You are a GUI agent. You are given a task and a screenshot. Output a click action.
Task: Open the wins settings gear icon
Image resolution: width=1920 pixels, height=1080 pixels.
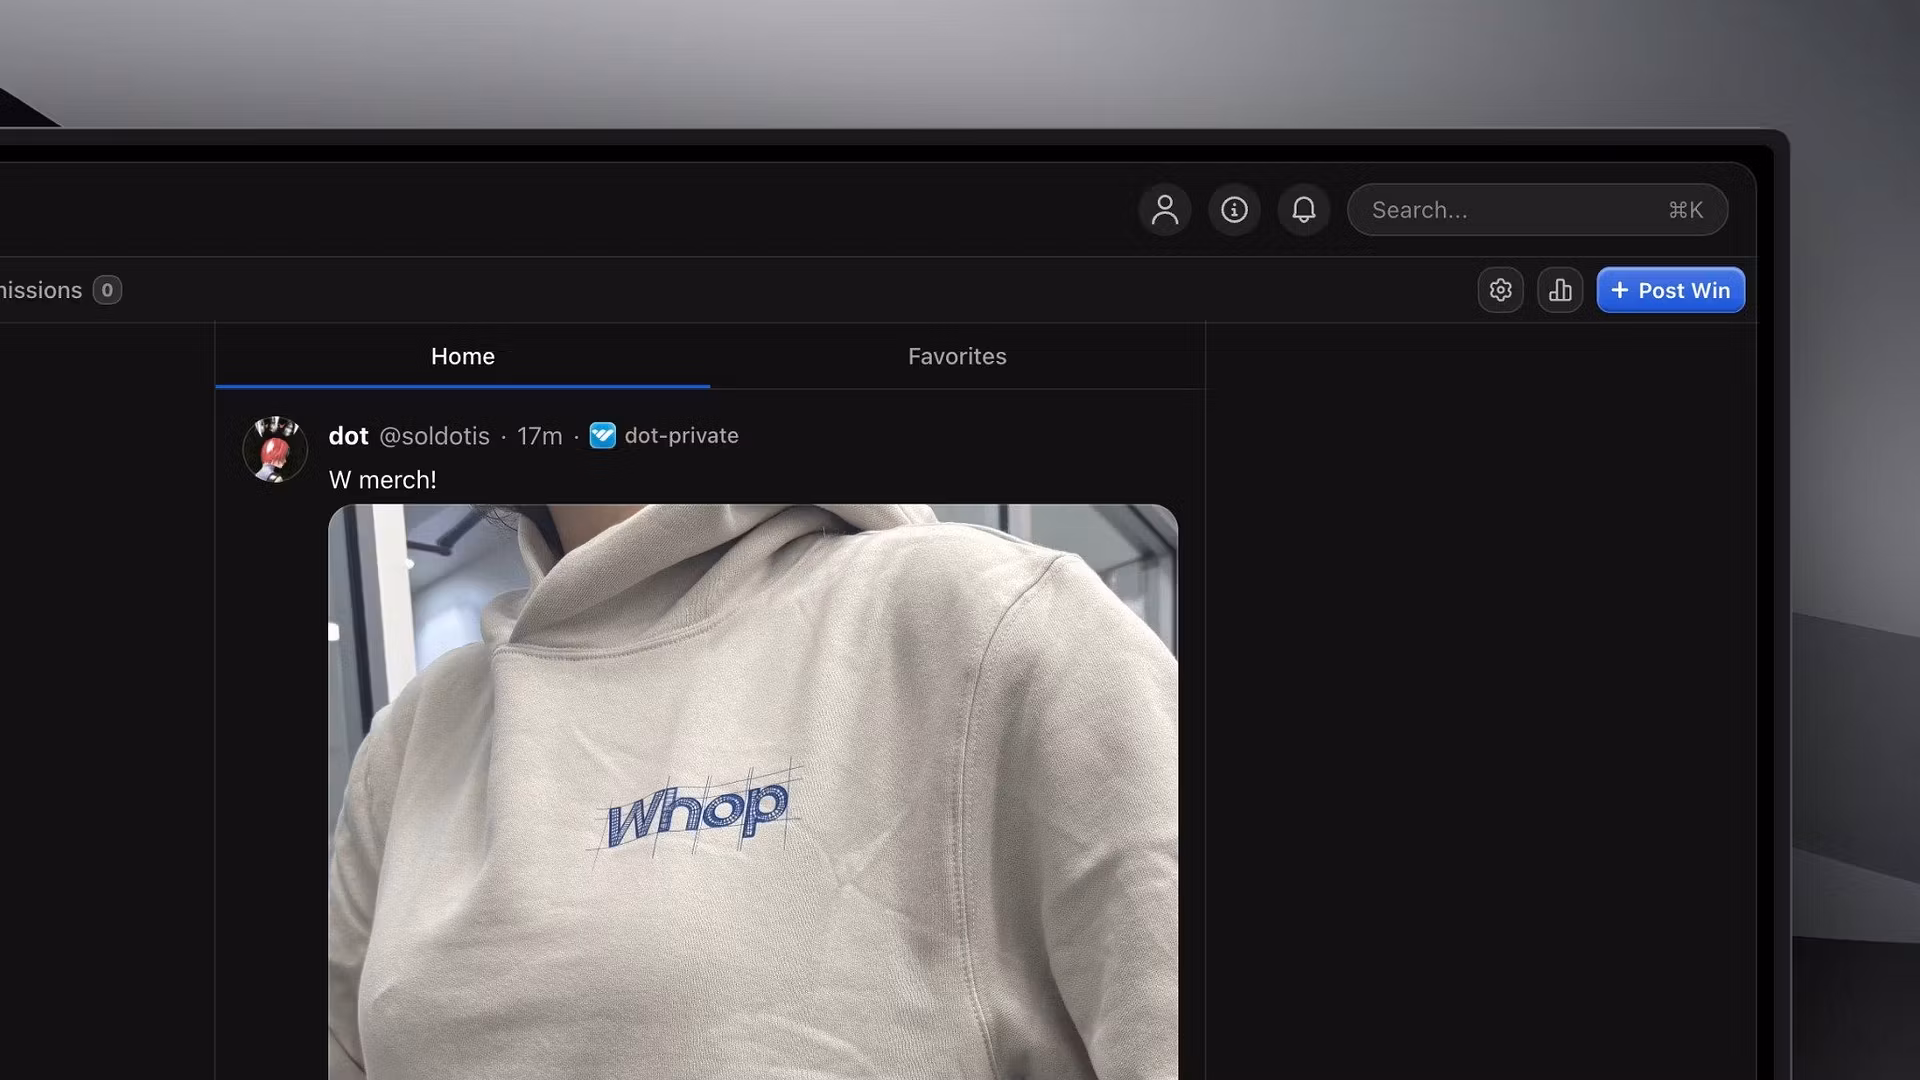coord(1500,290)
